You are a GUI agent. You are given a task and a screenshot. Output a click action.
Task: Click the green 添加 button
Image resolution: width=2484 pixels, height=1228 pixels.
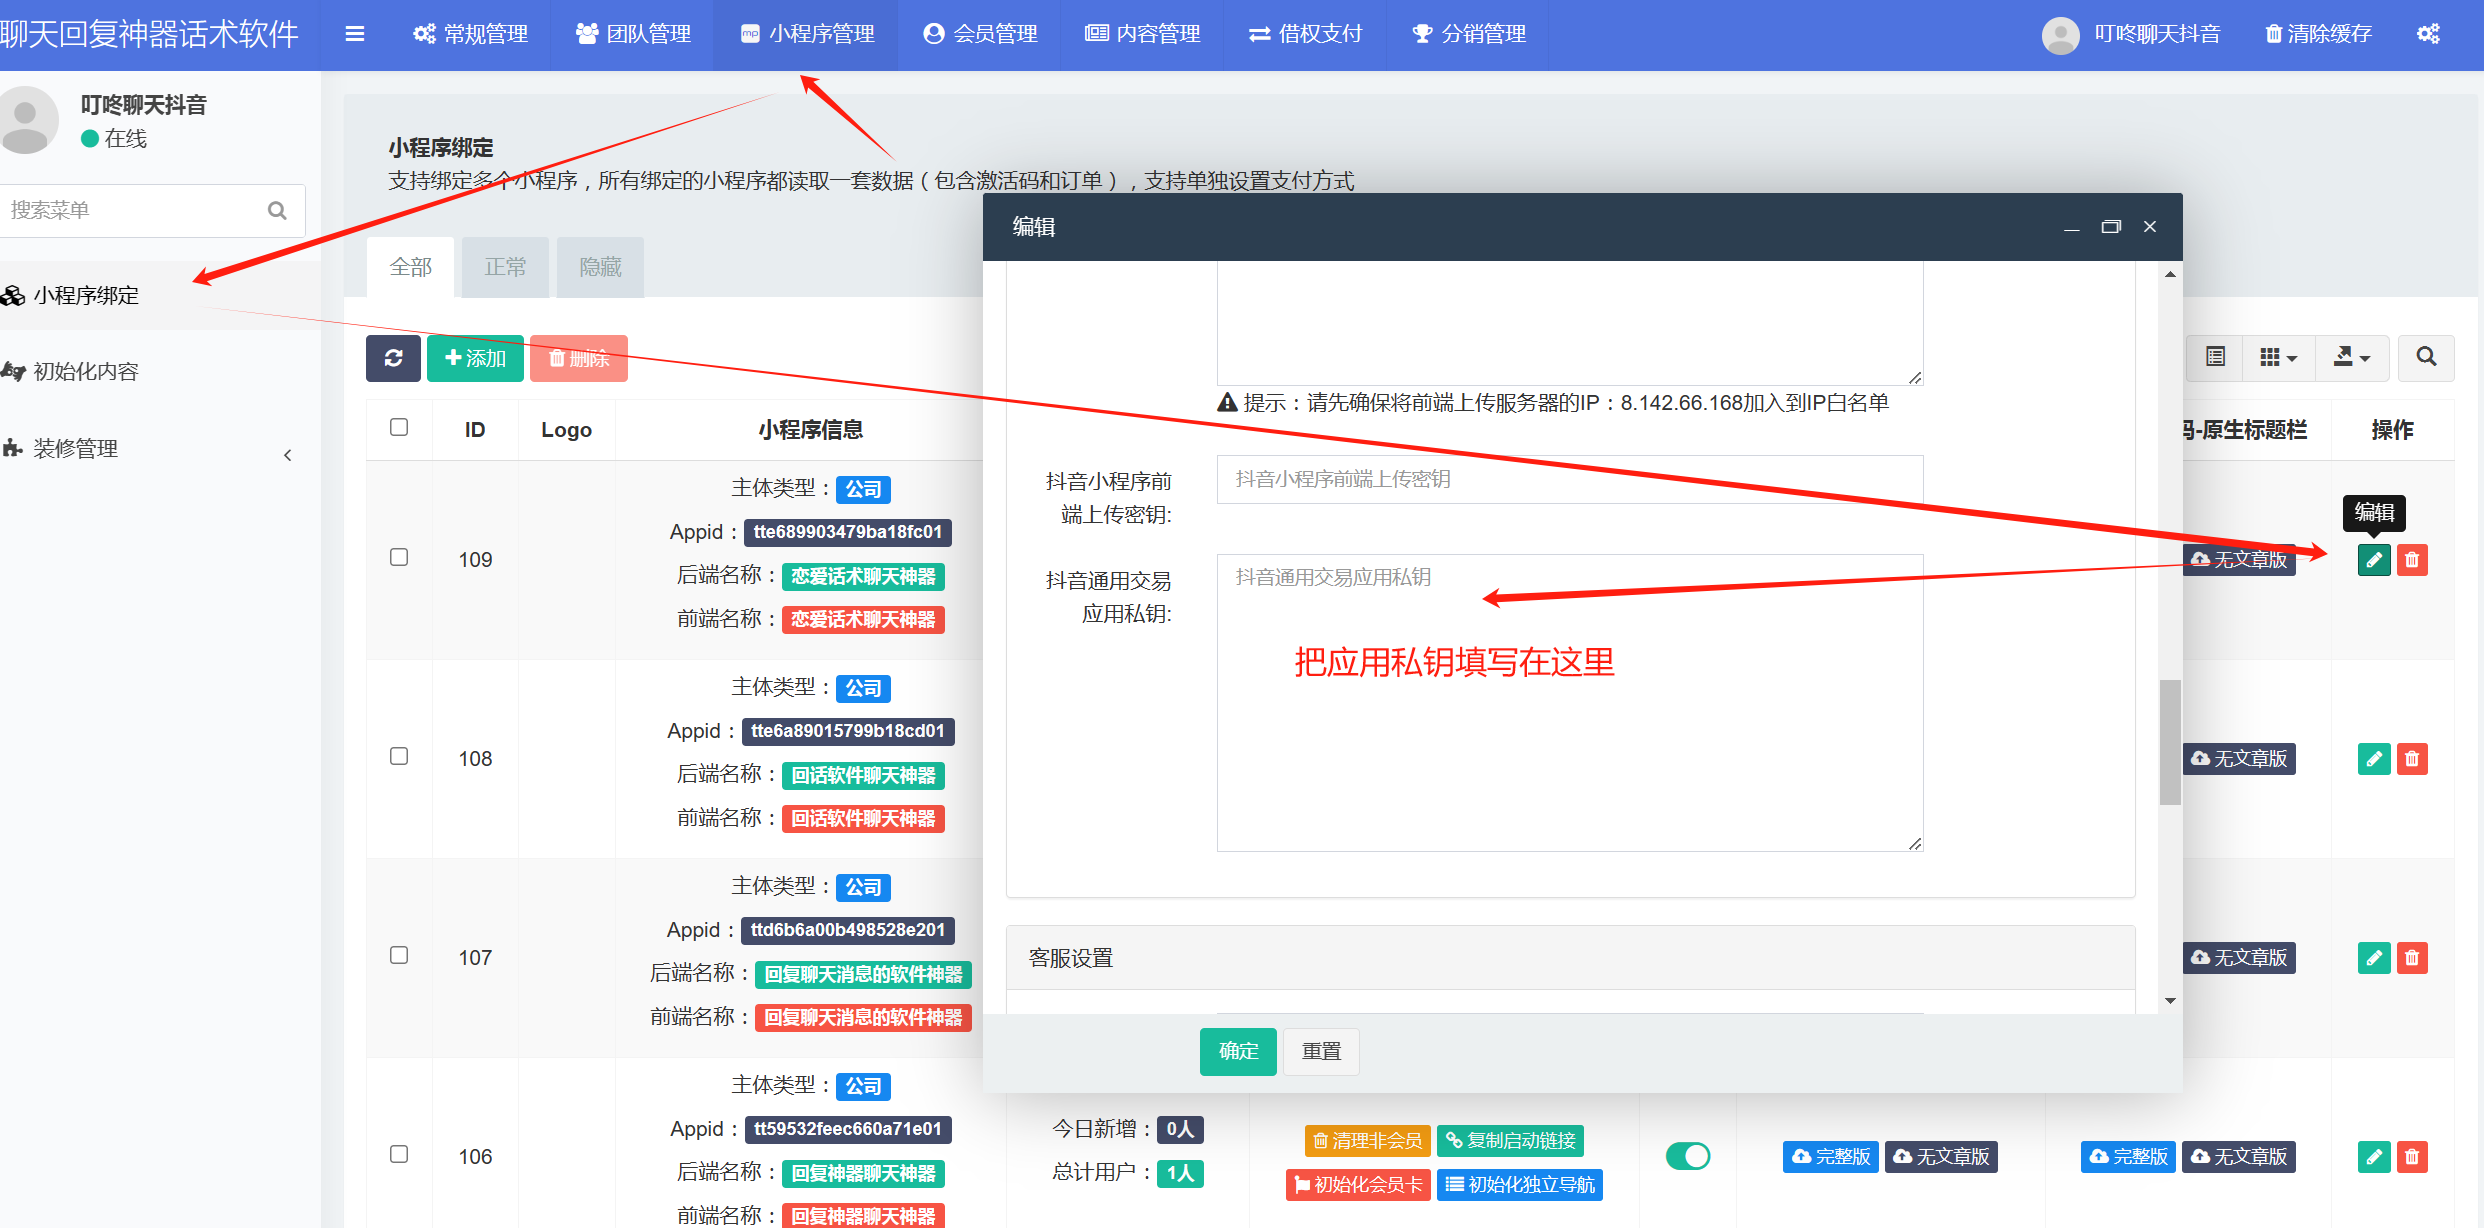click(x=475, y=358)
